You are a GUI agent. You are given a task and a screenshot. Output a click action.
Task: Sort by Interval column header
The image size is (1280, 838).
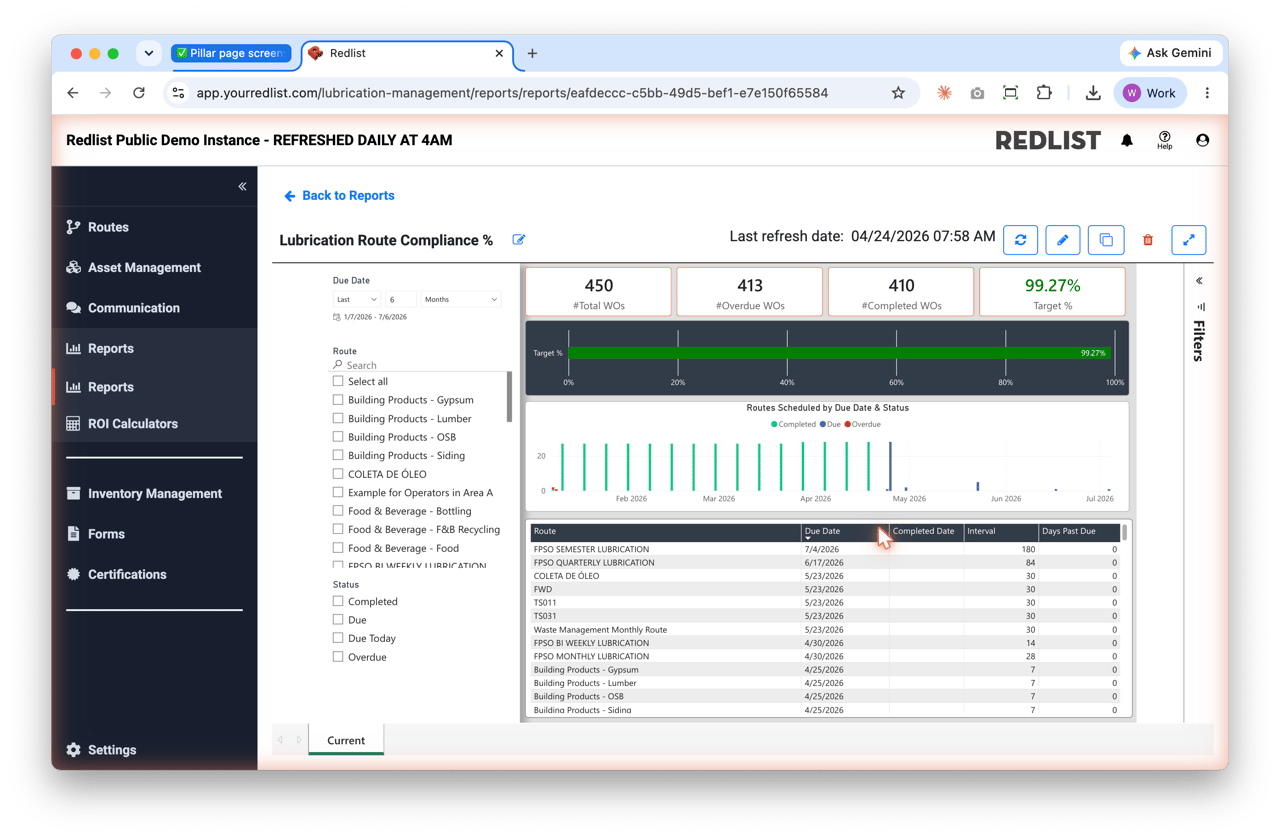click(x=1001, y=532)
